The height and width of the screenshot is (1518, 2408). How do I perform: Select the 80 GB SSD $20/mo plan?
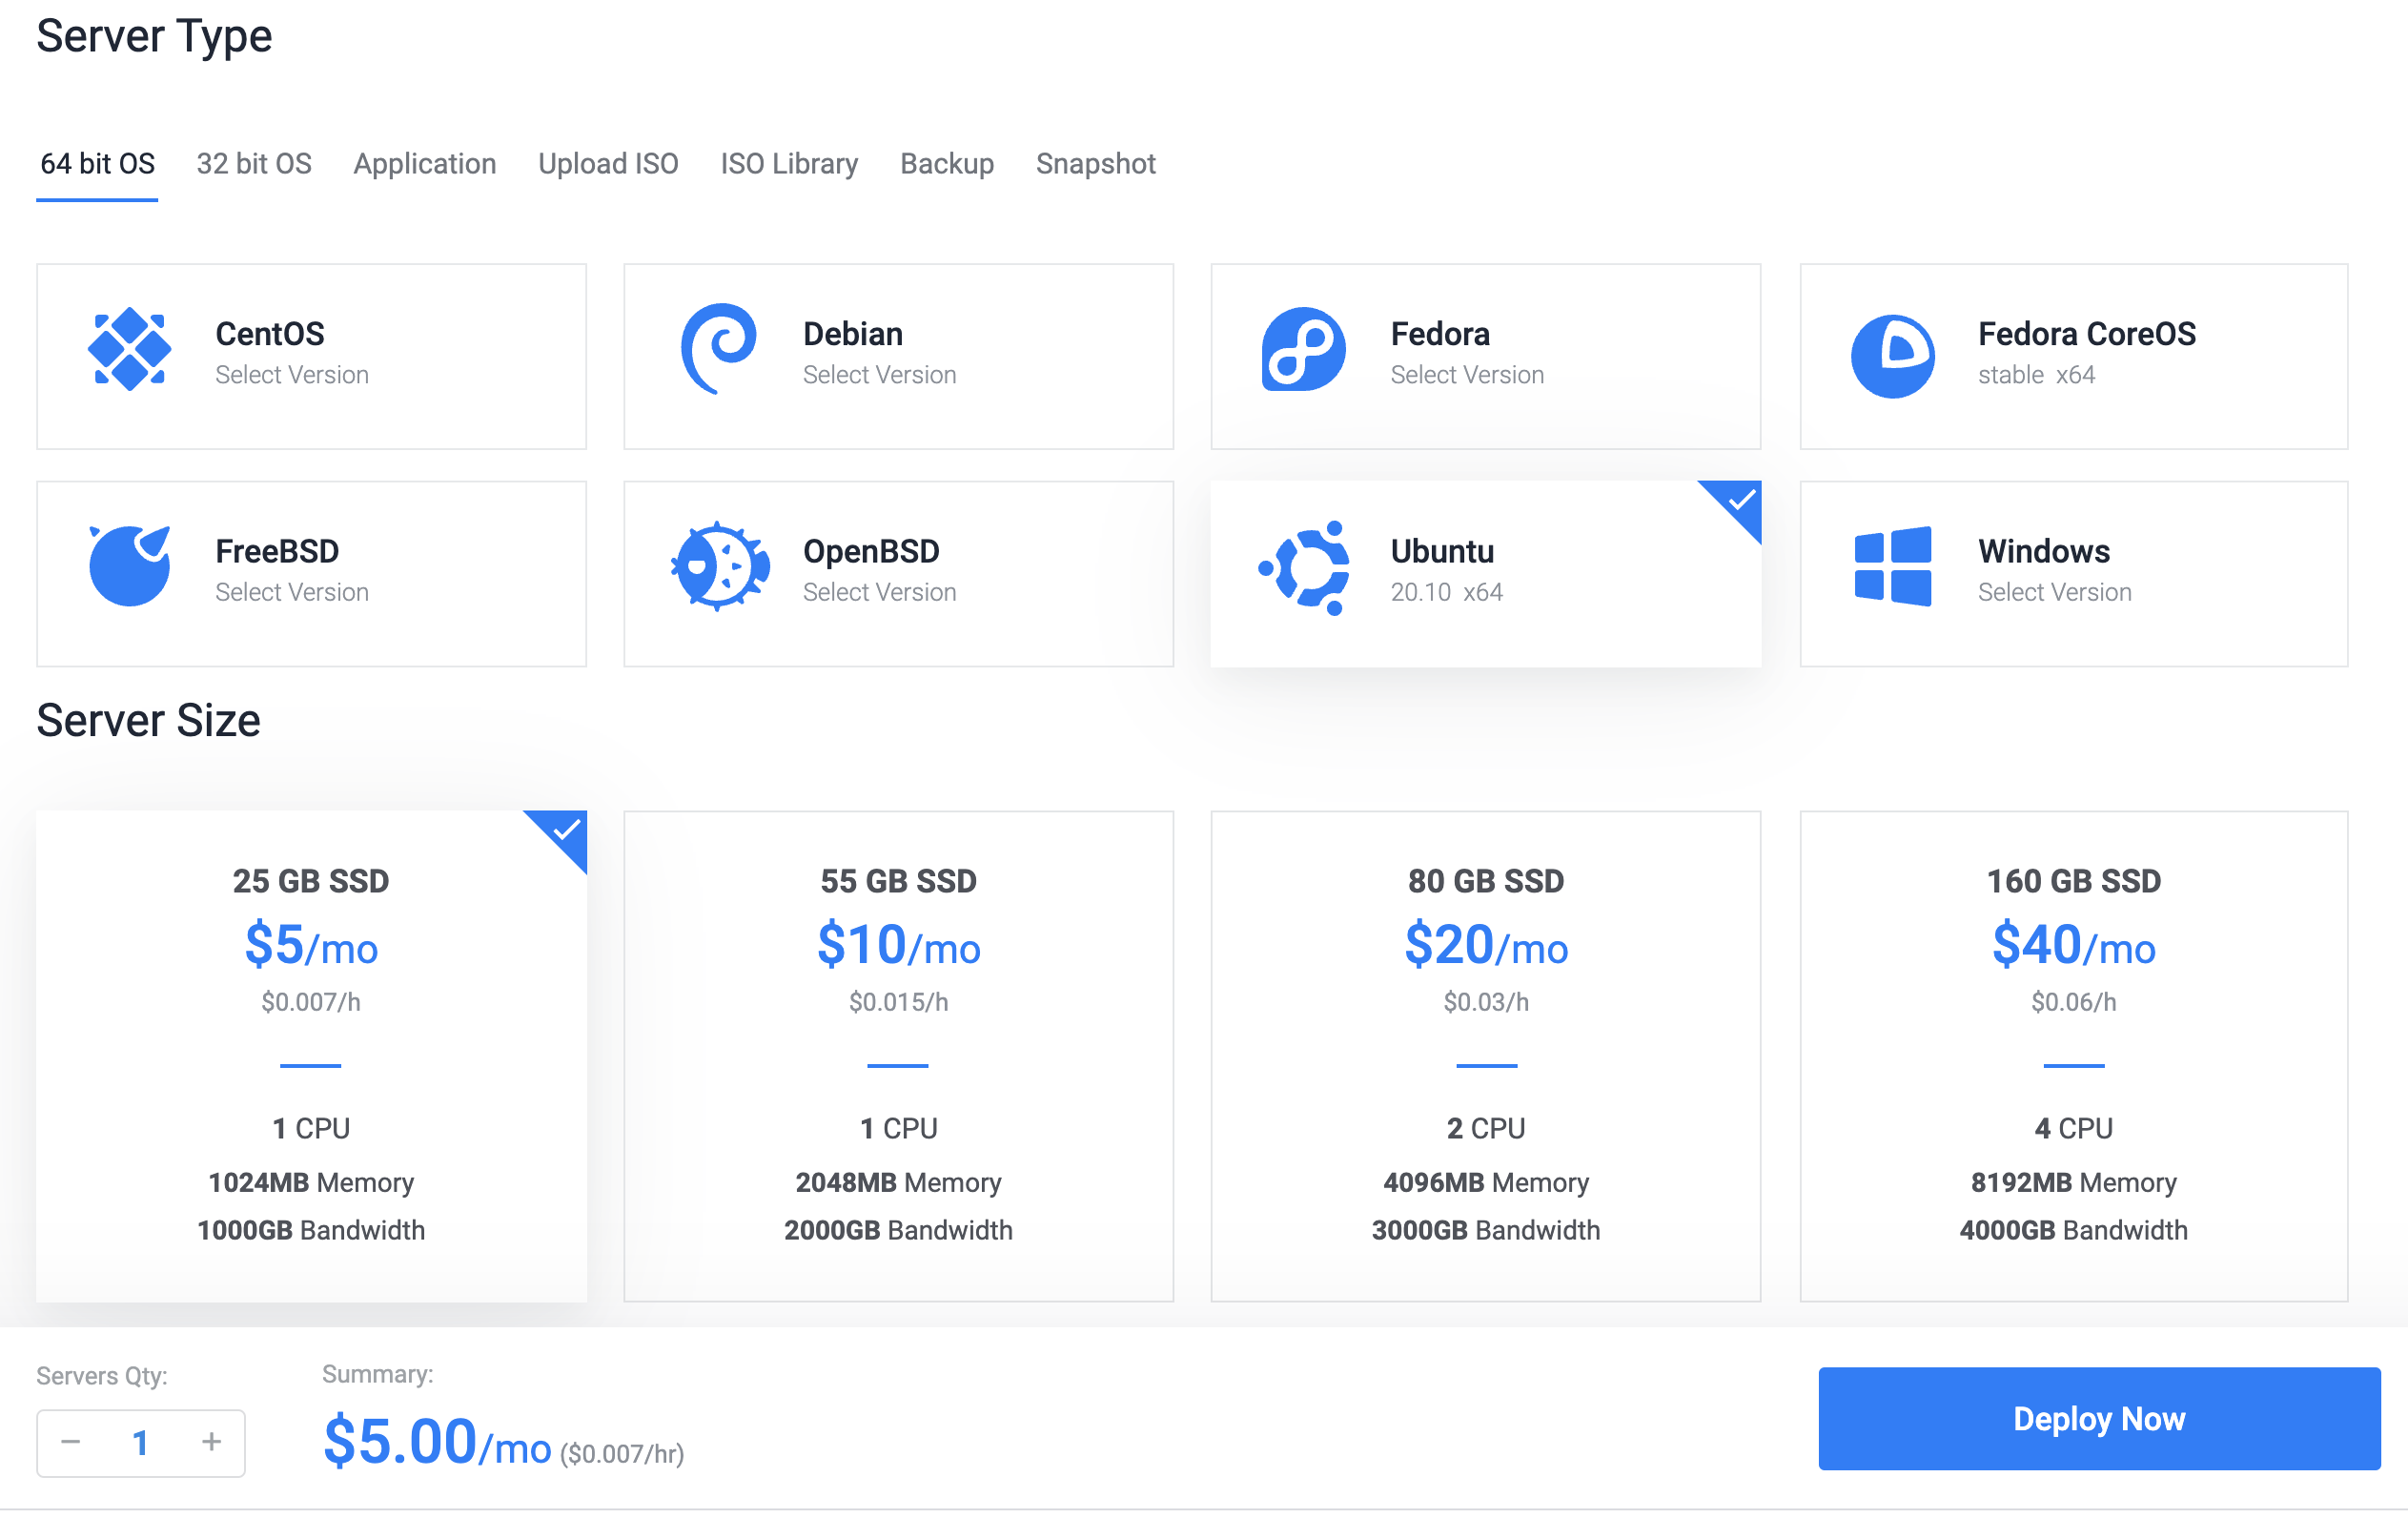pyautogui.click(x=1485, y=1056)
